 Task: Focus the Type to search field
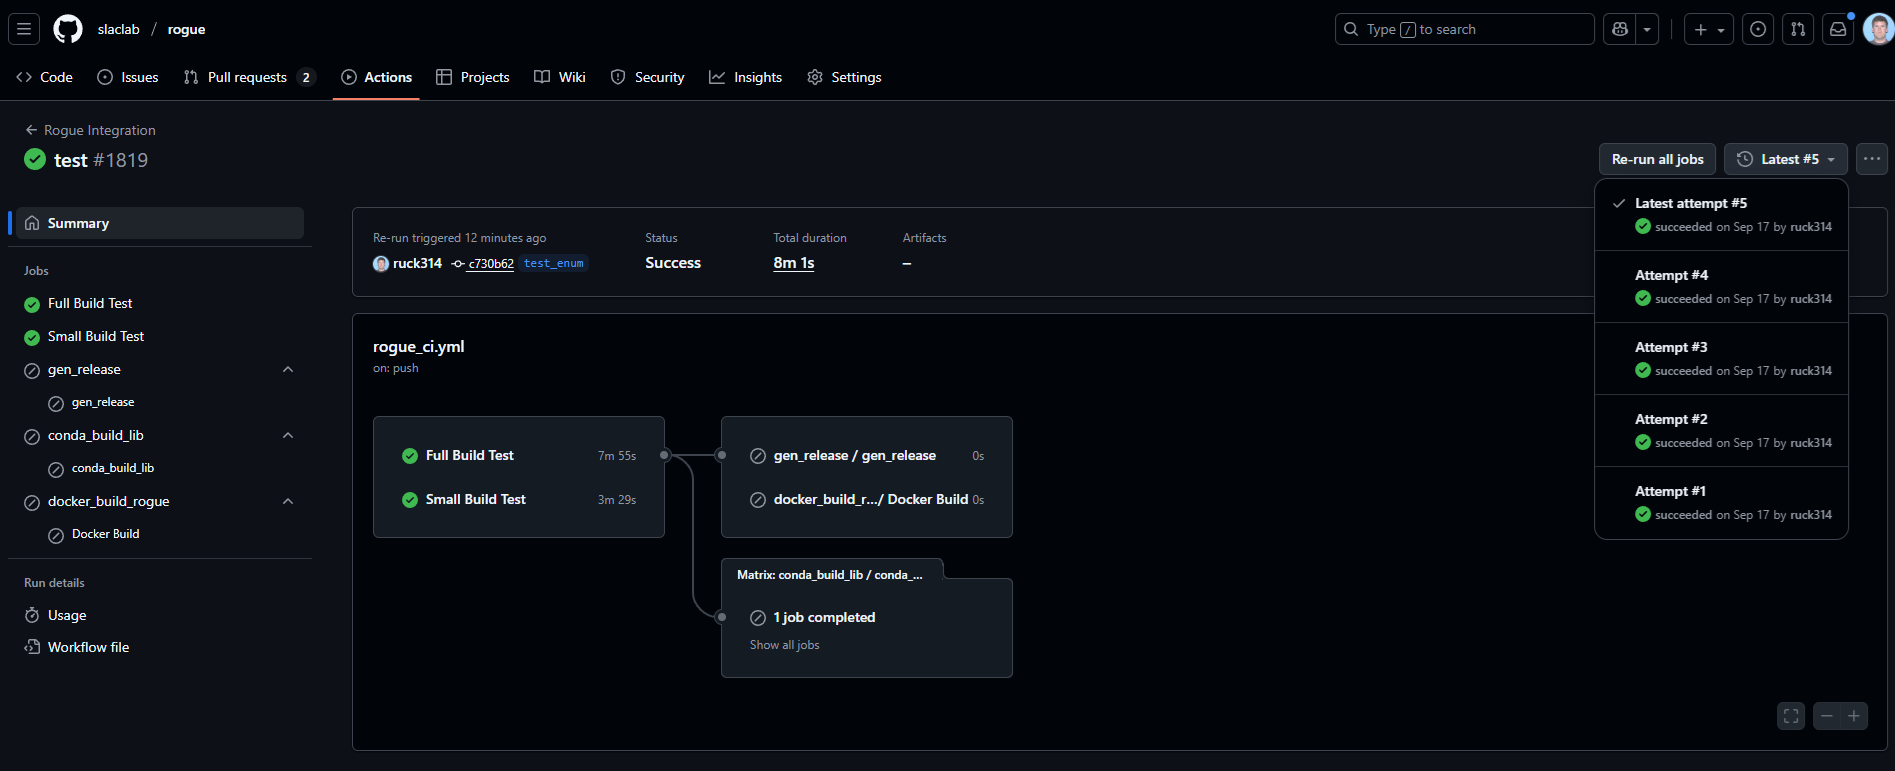click(x=1463, y=29)
